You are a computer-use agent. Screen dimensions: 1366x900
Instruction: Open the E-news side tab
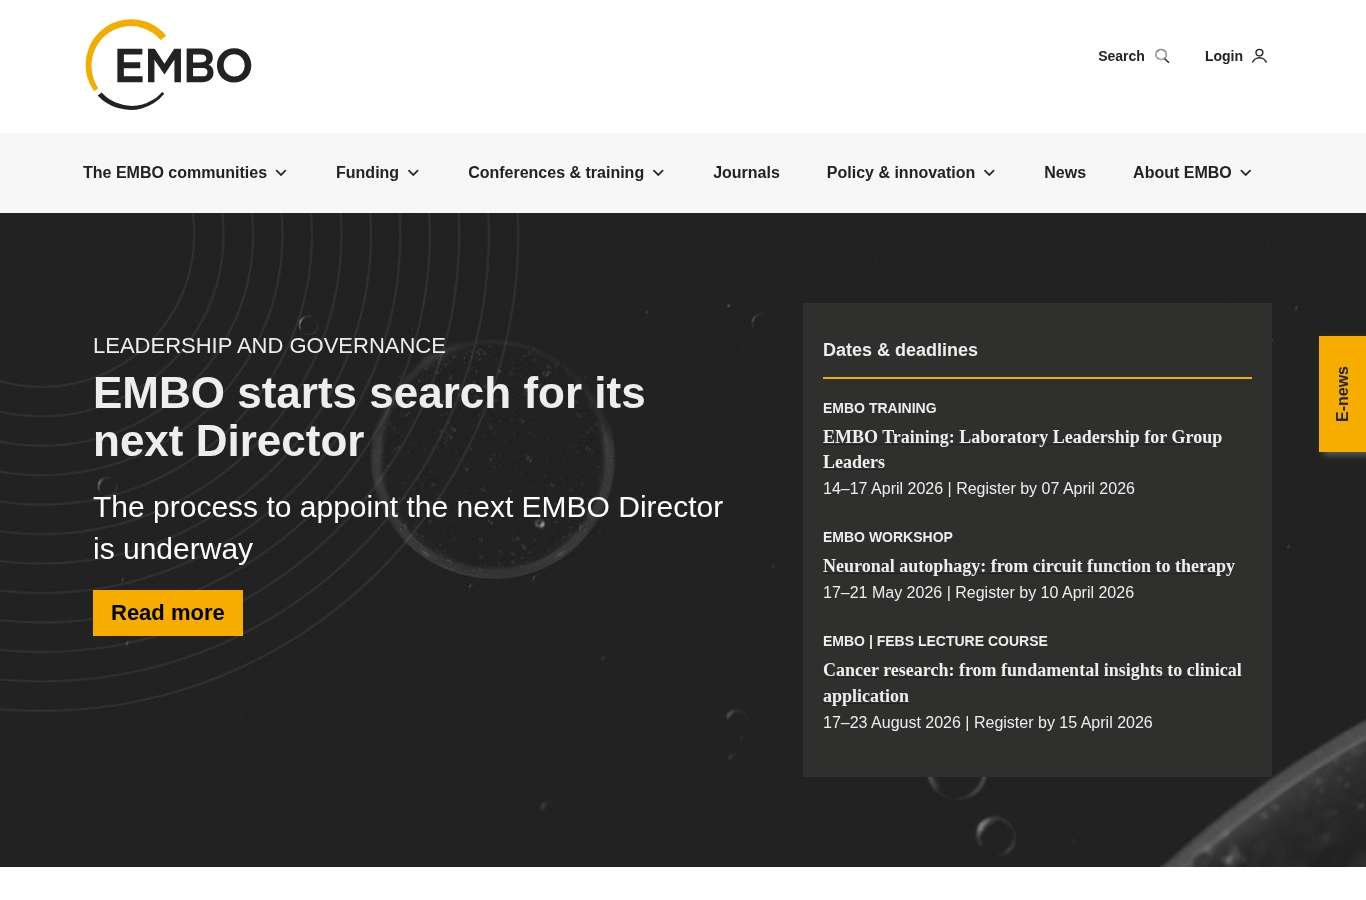pyautogui.click(x=1342, y=394)
